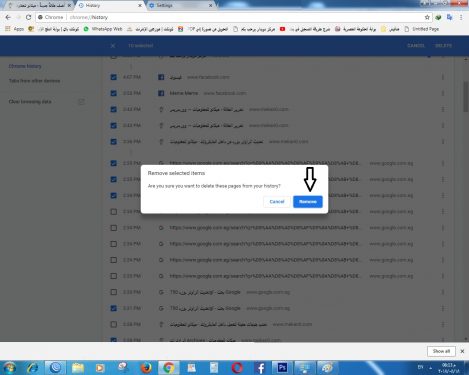The width and height of the screenshot is (469, 375).
Task: Check the unchecked TRO Google search entry
Action: click(114, 292)
